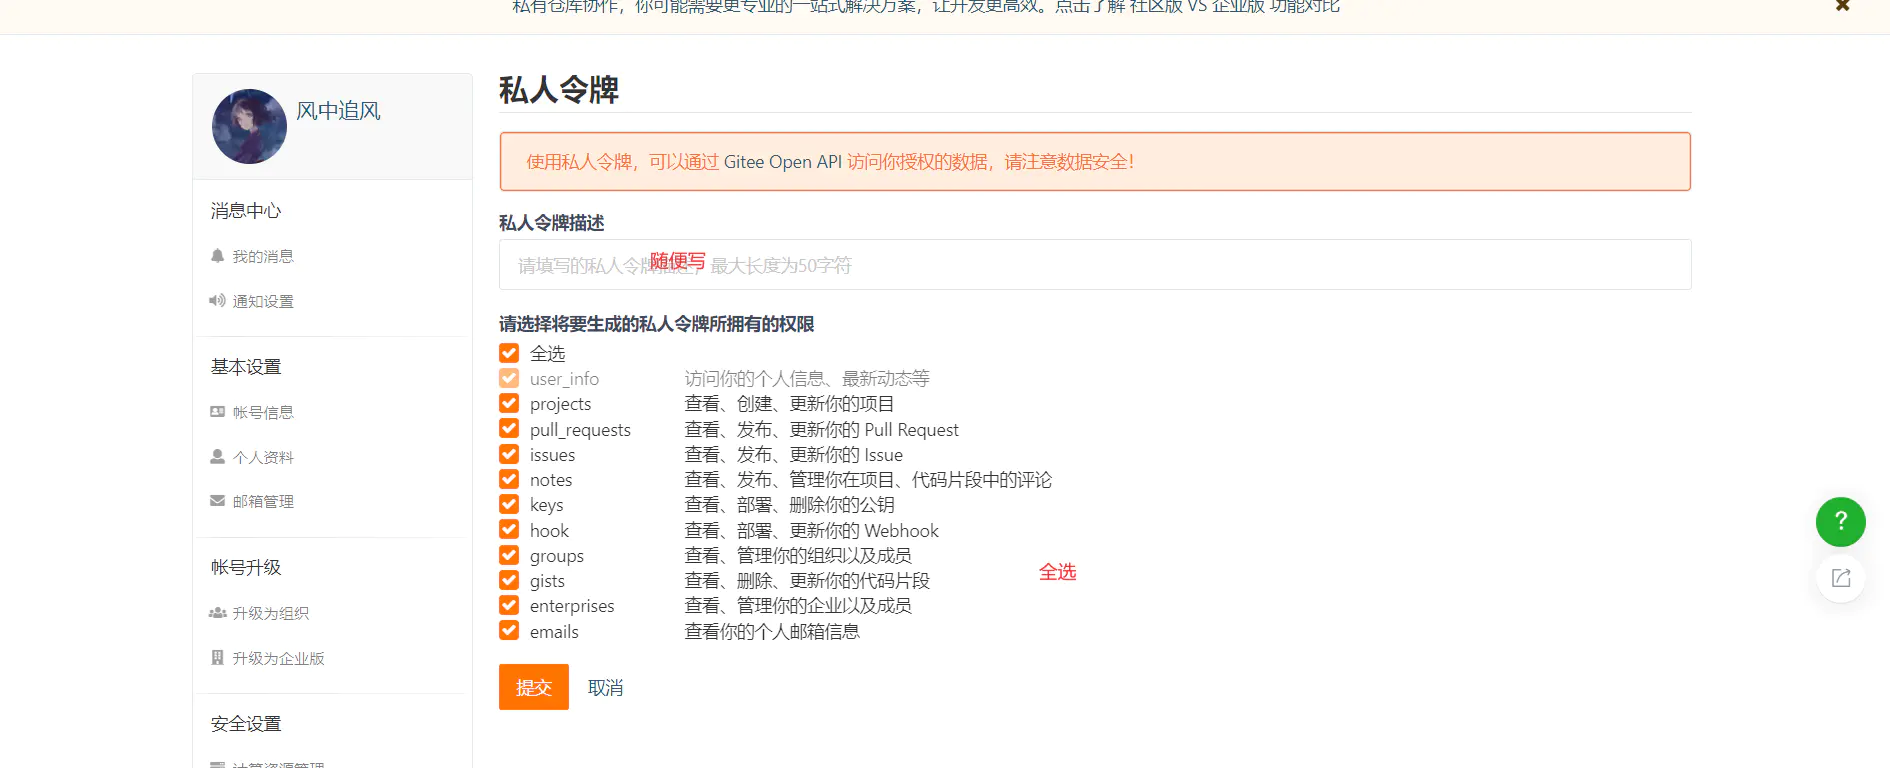This screenshot has height=768, width=1890.
Task: Uncheck the emails permission checkbox
Action: 509,631
